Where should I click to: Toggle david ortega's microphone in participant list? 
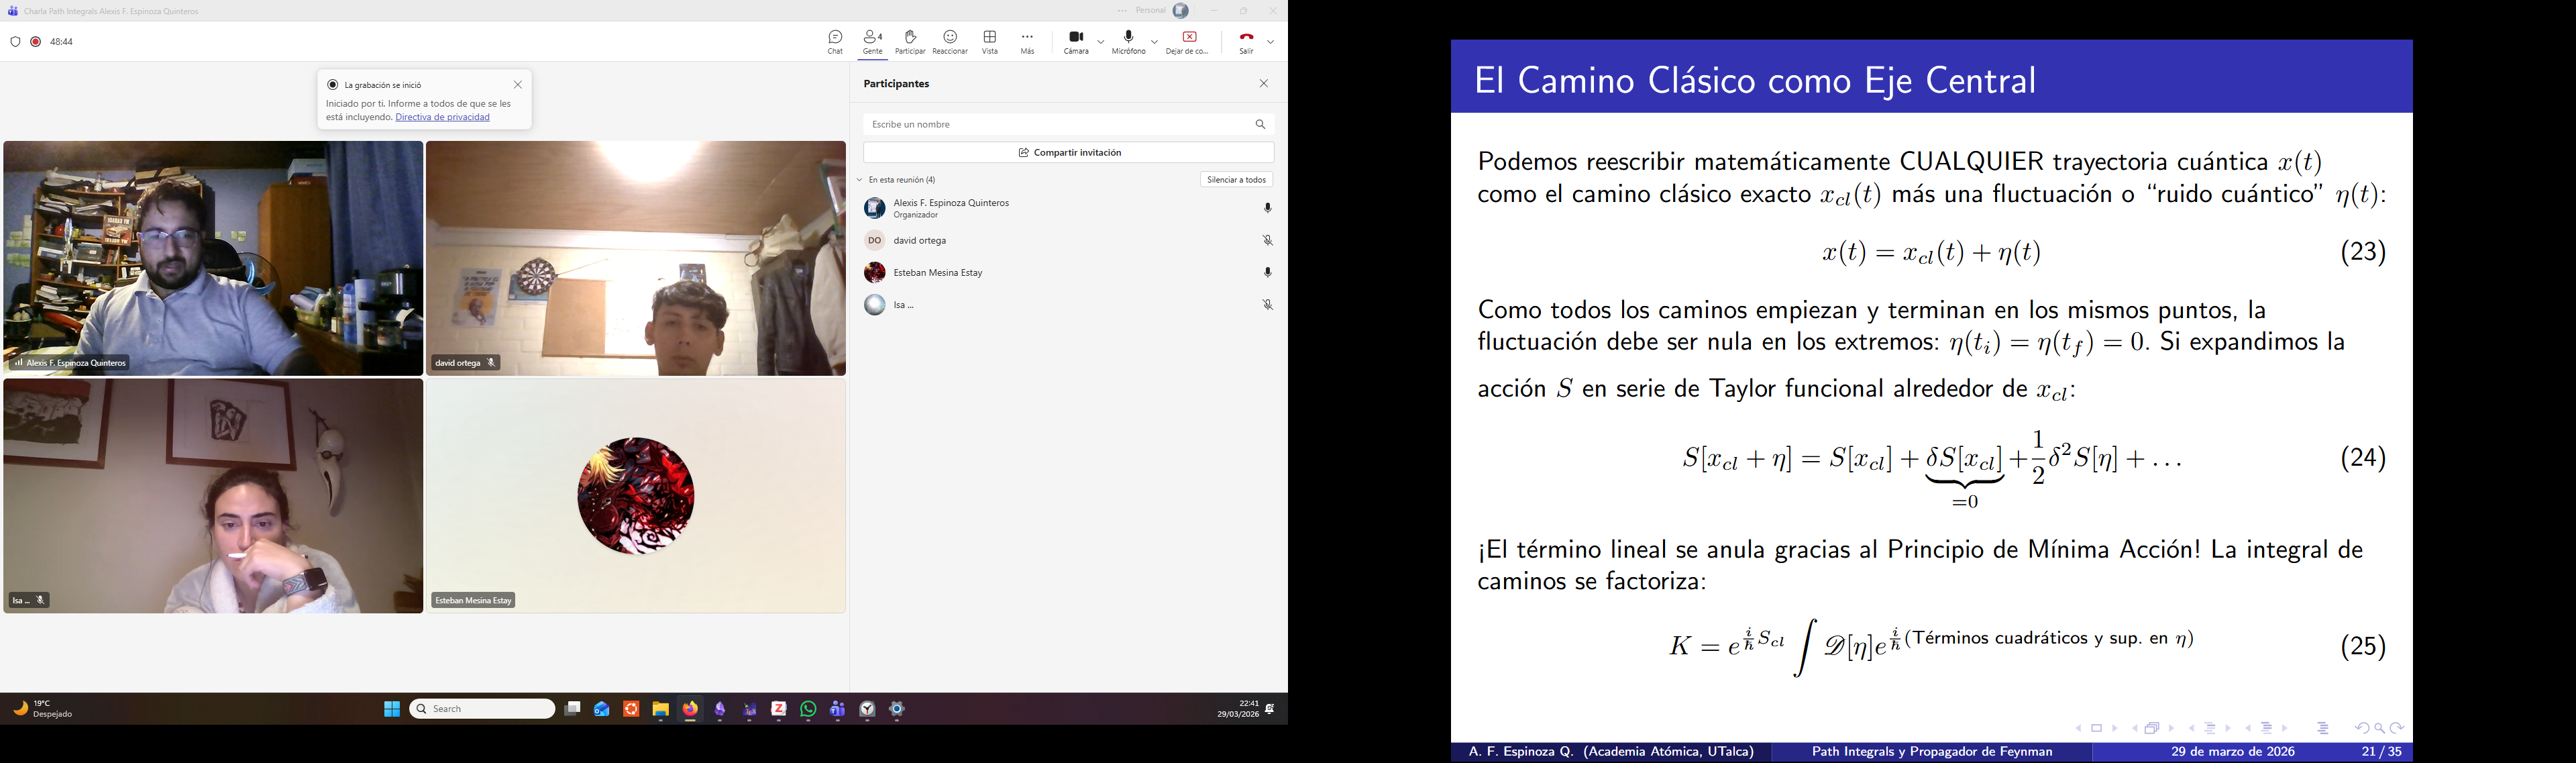coord(1267,240)
